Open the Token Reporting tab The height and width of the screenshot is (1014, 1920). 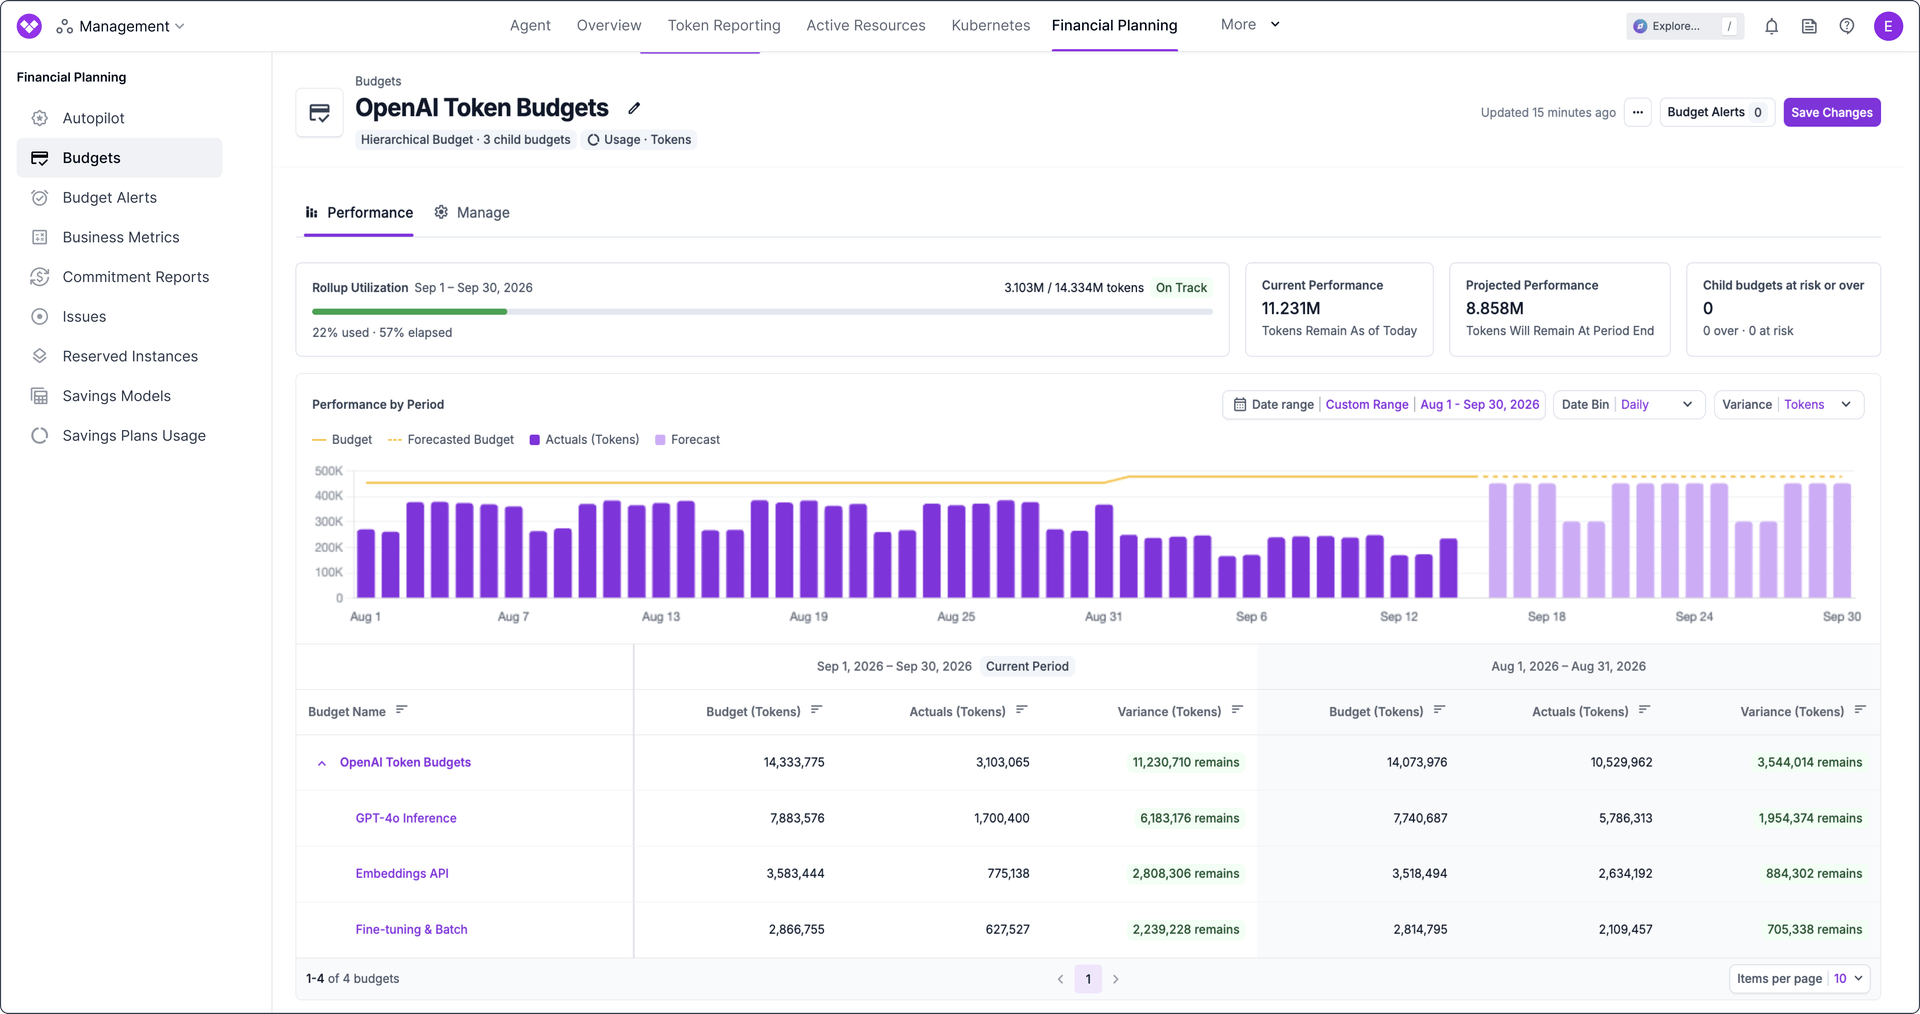tap(724, 25)
